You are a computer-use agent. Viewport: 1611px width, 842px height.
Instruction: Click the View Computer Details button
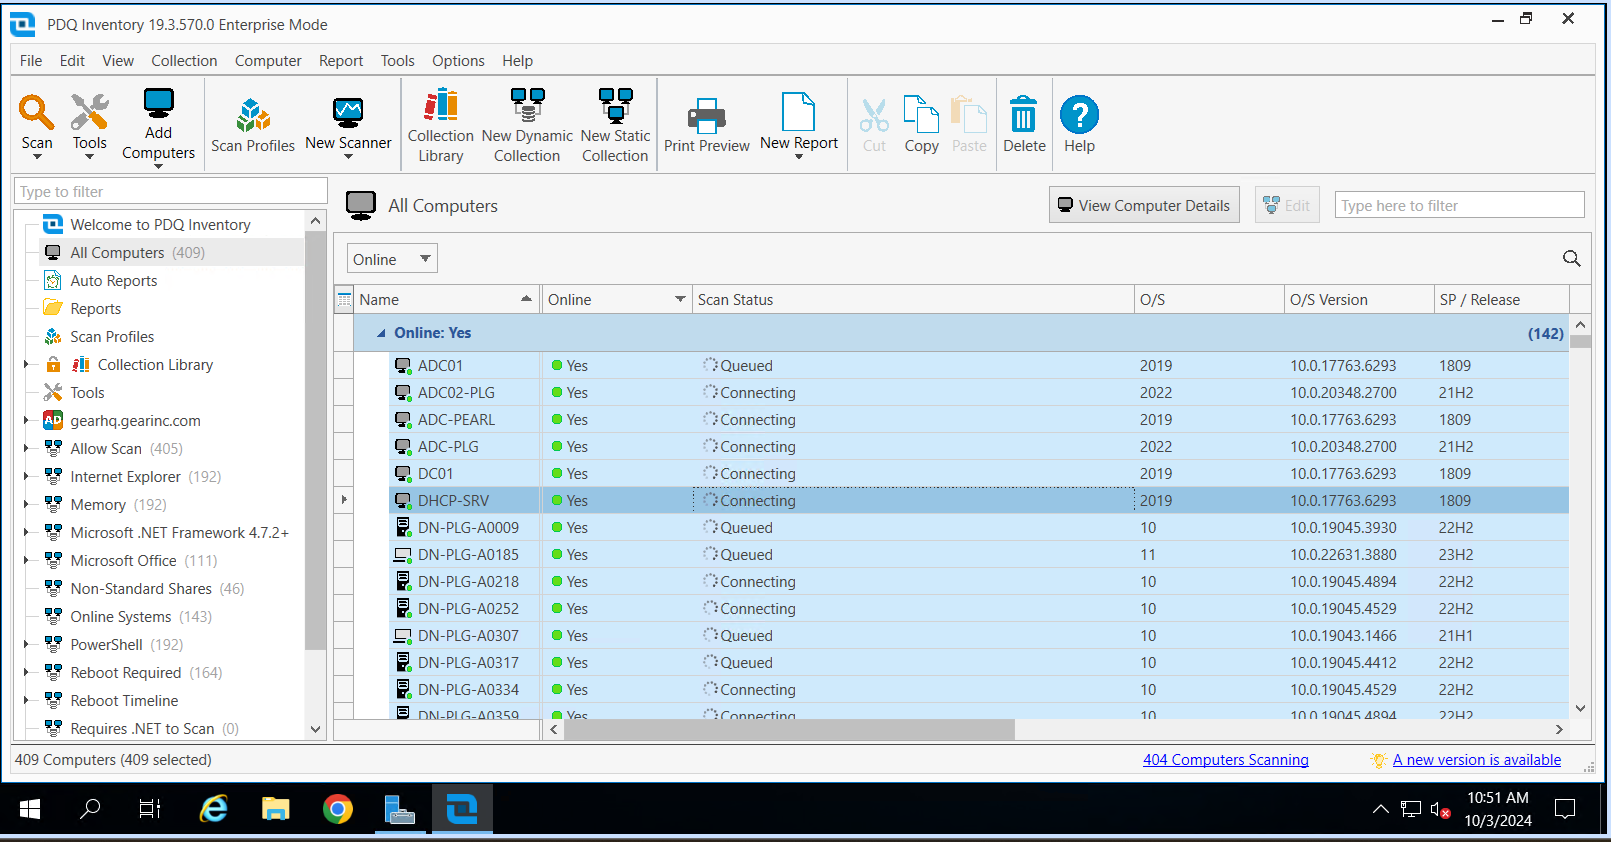pos(1144,205)
